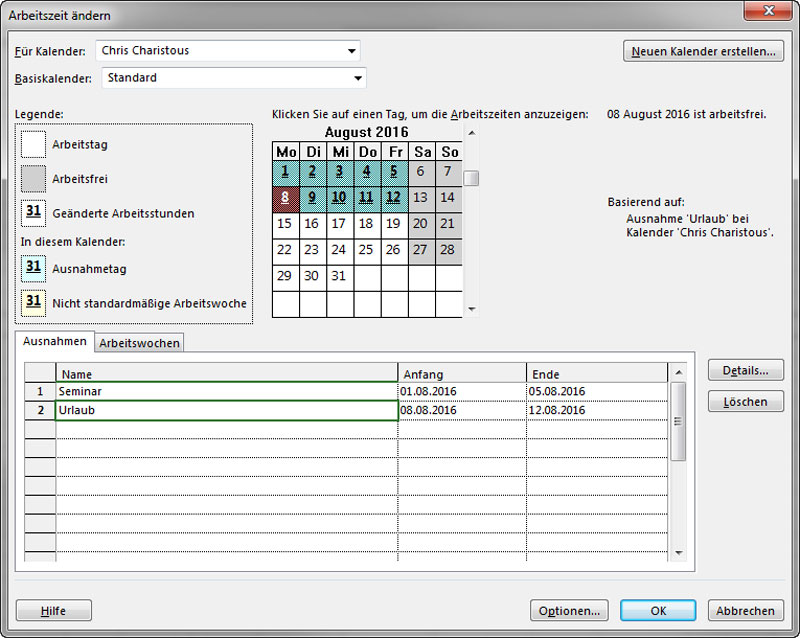Select the Ausnahmen tab

pos(55,342)
